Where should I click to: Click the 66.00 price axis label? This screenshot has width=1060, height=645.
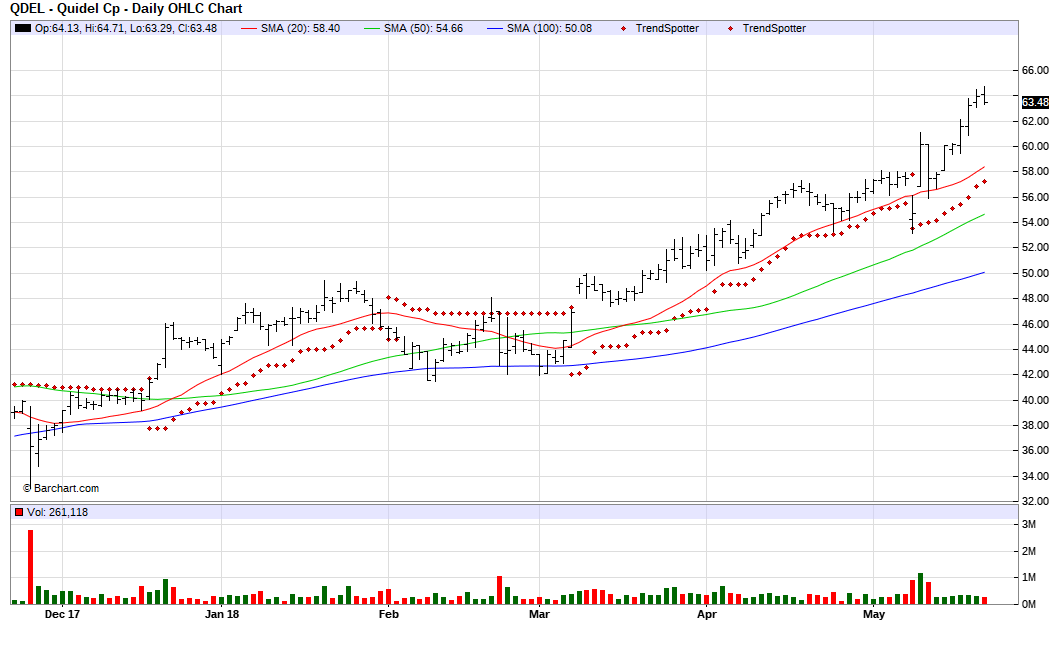click(x=1035, y=70)
